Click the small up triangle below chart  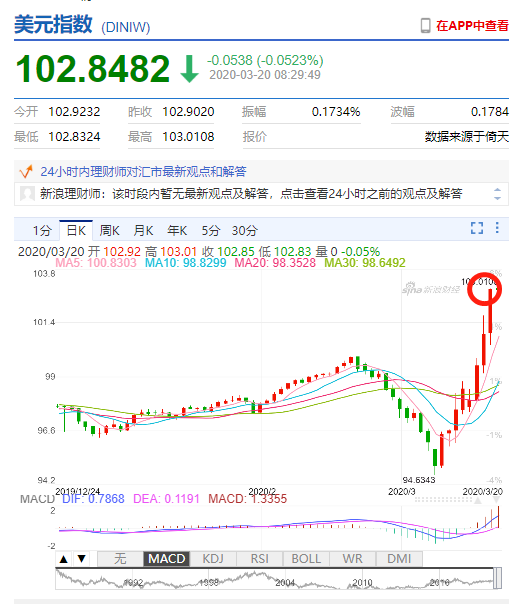478,500
